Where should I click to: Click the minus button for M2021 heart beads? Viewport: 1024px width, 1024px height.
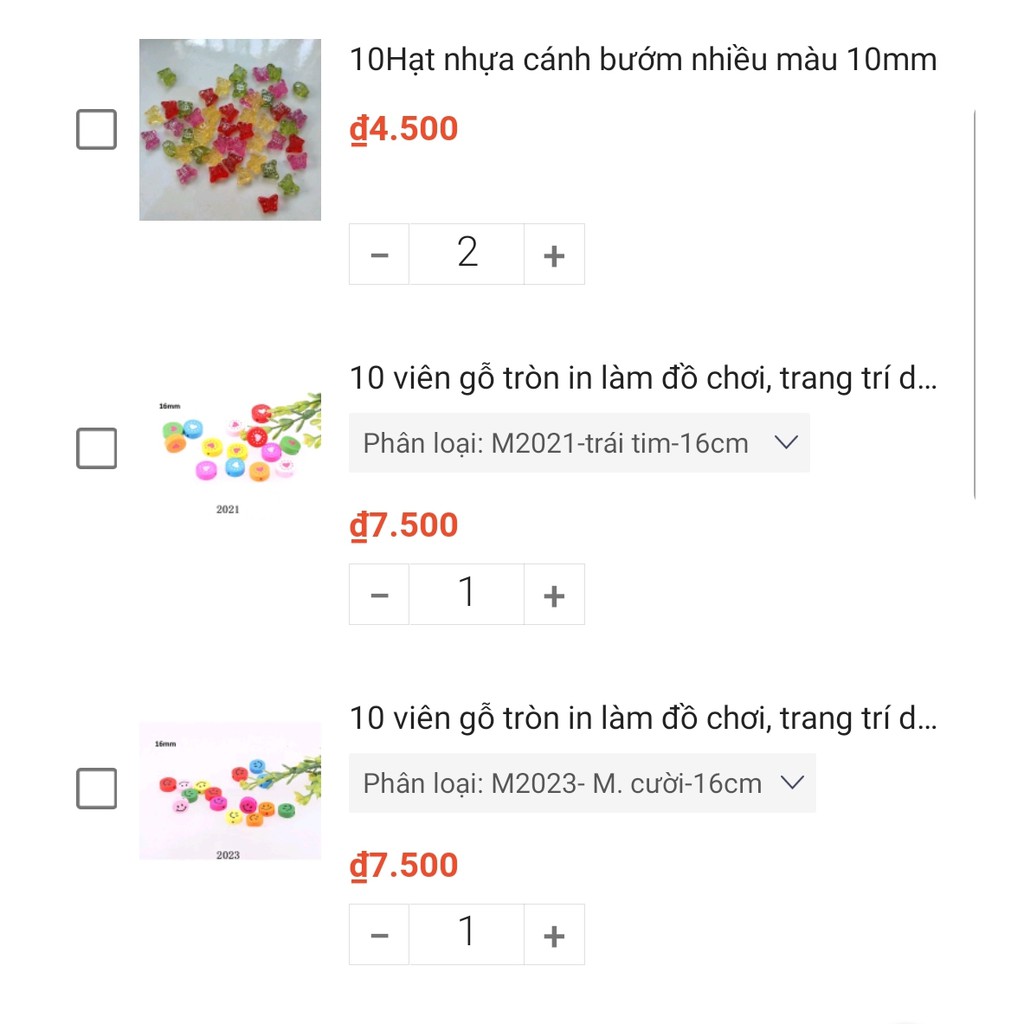[379, 593]
